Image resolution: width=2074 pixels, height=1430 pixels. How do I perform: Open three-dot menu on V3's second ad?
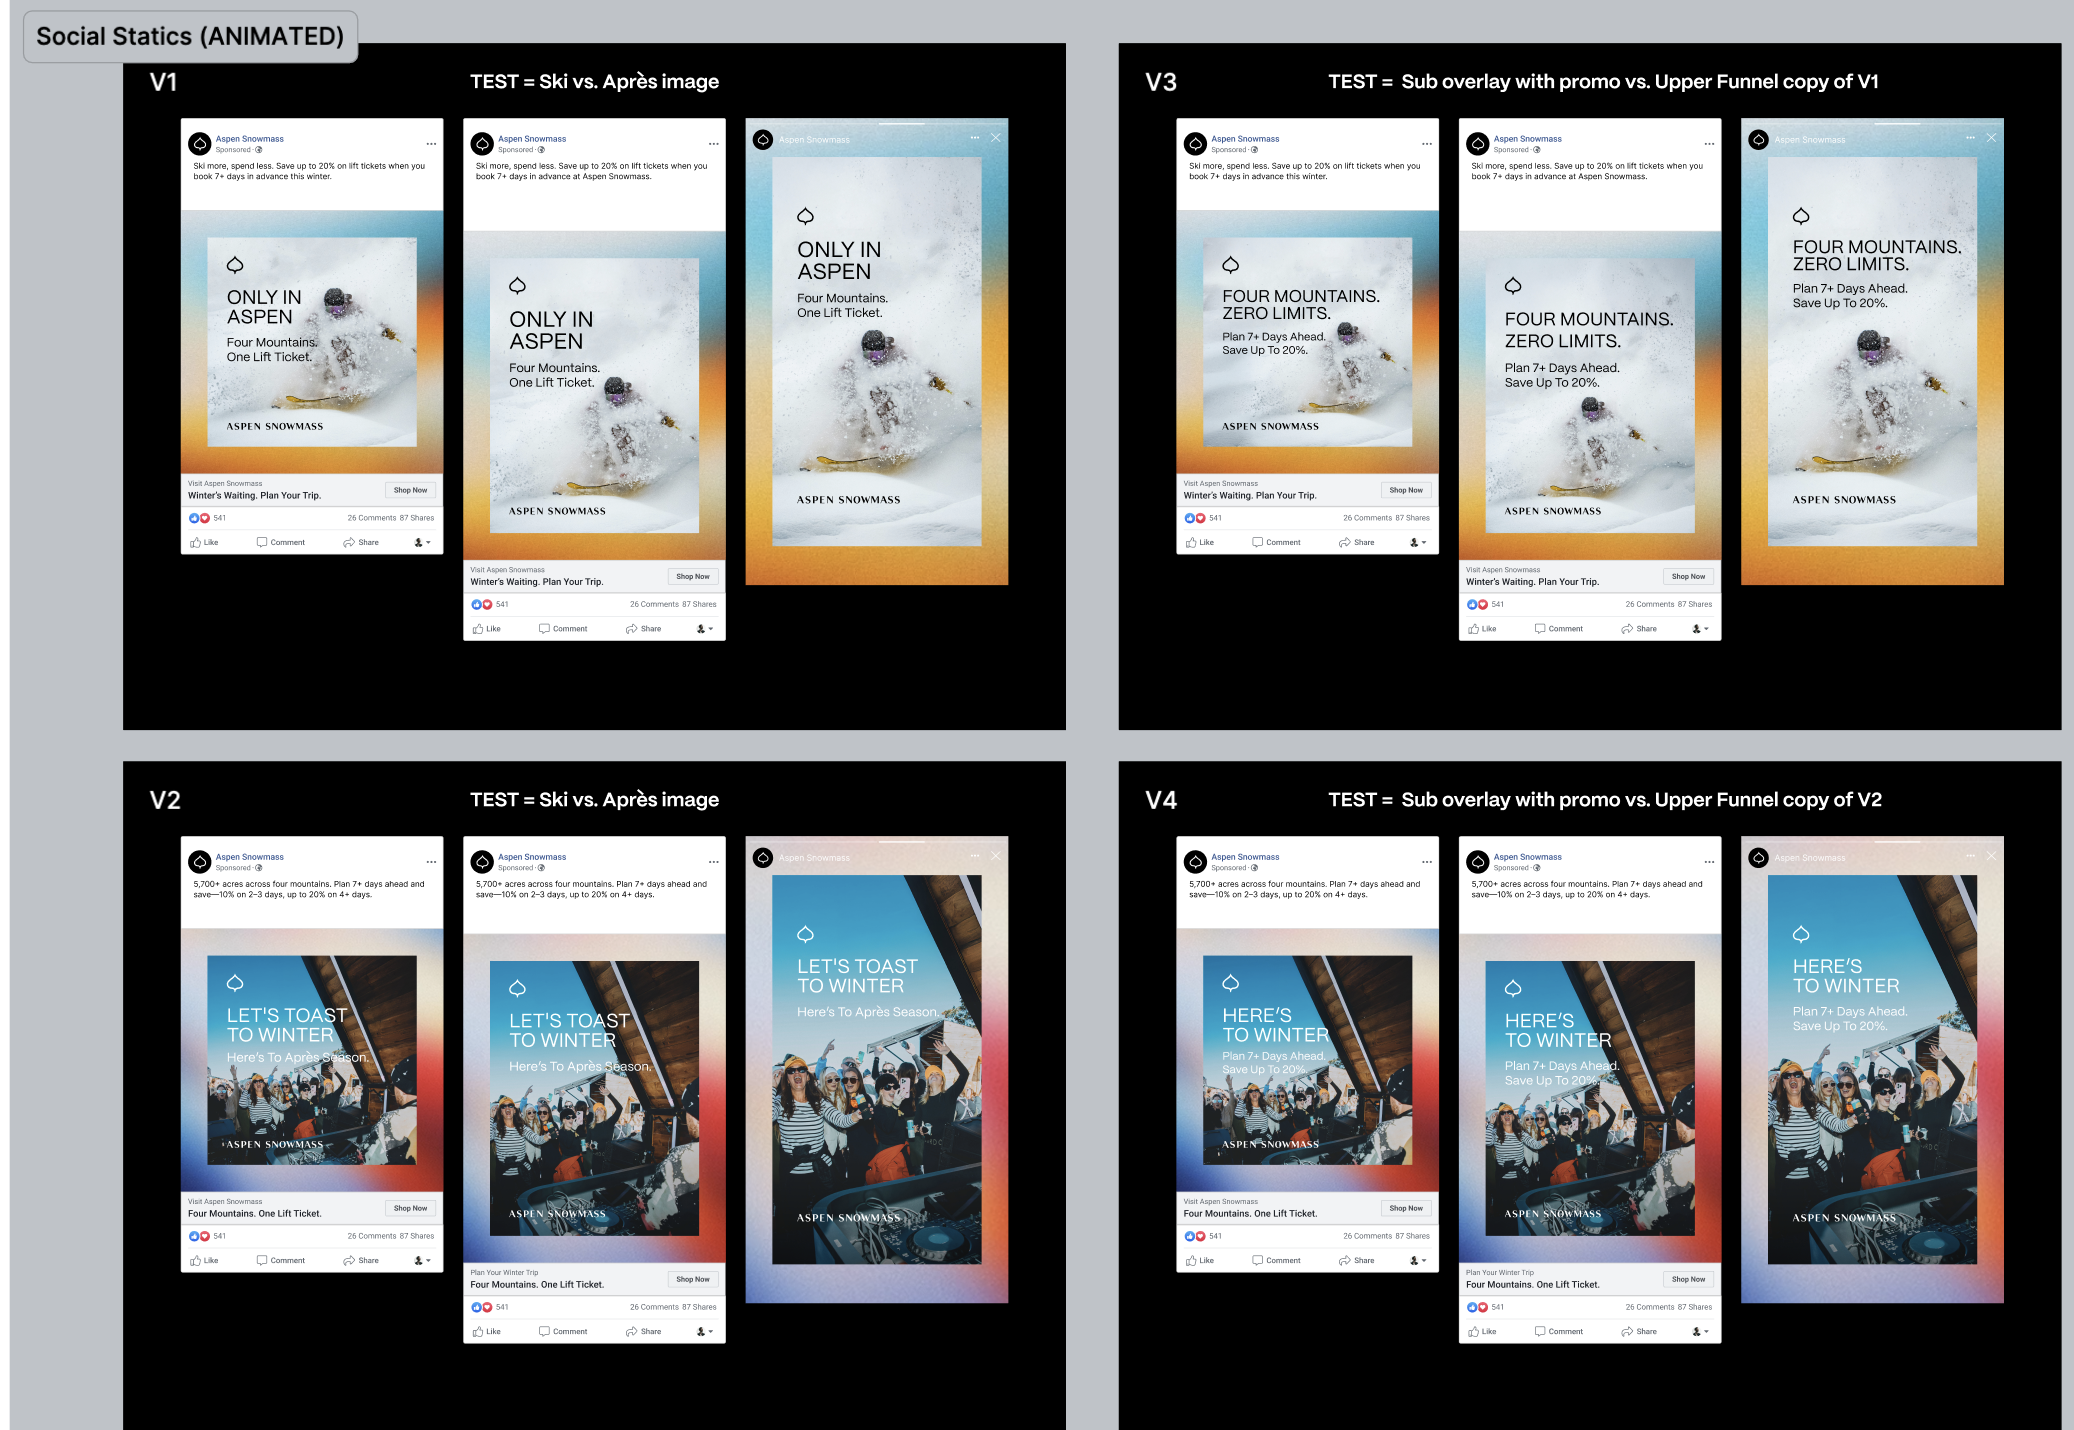1709,144
